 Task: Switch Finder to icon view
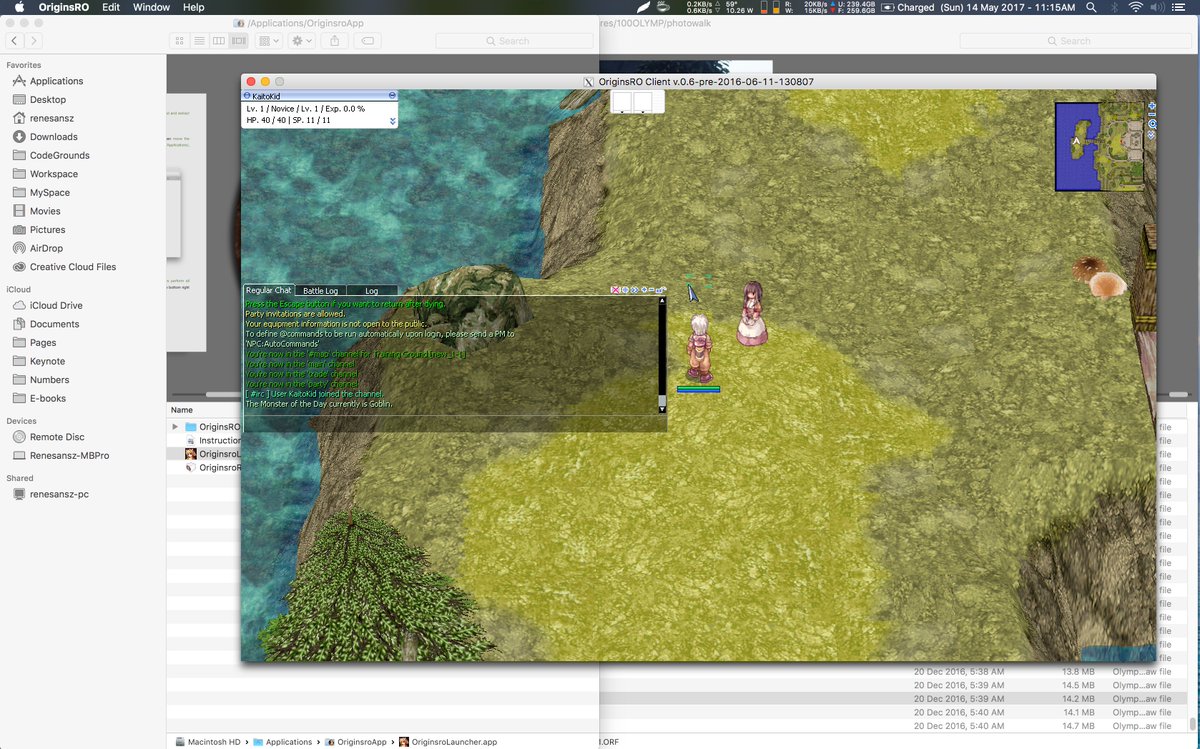coord(180,41)
